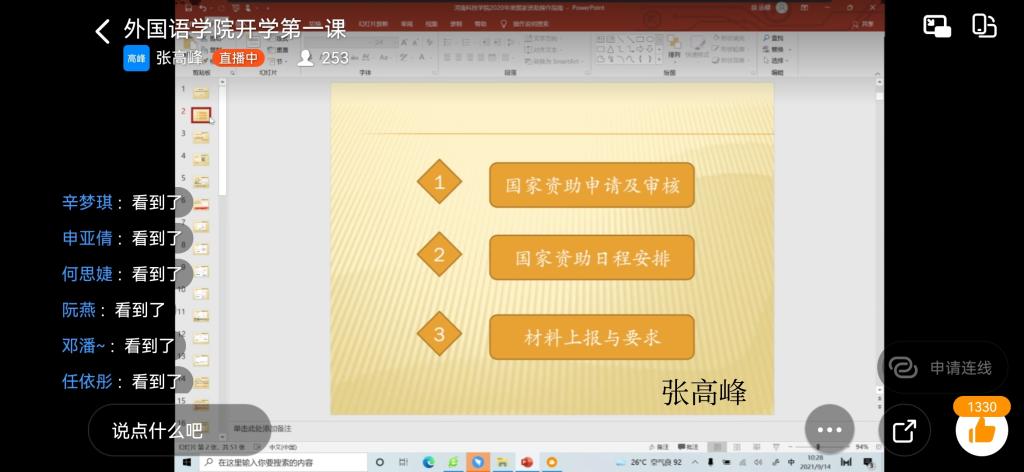Image resolution: width=1024 pixels, height=472 pixels.
Task: Click the 国家资助申请及审核 slide box
Action: [x=591, y=185]
